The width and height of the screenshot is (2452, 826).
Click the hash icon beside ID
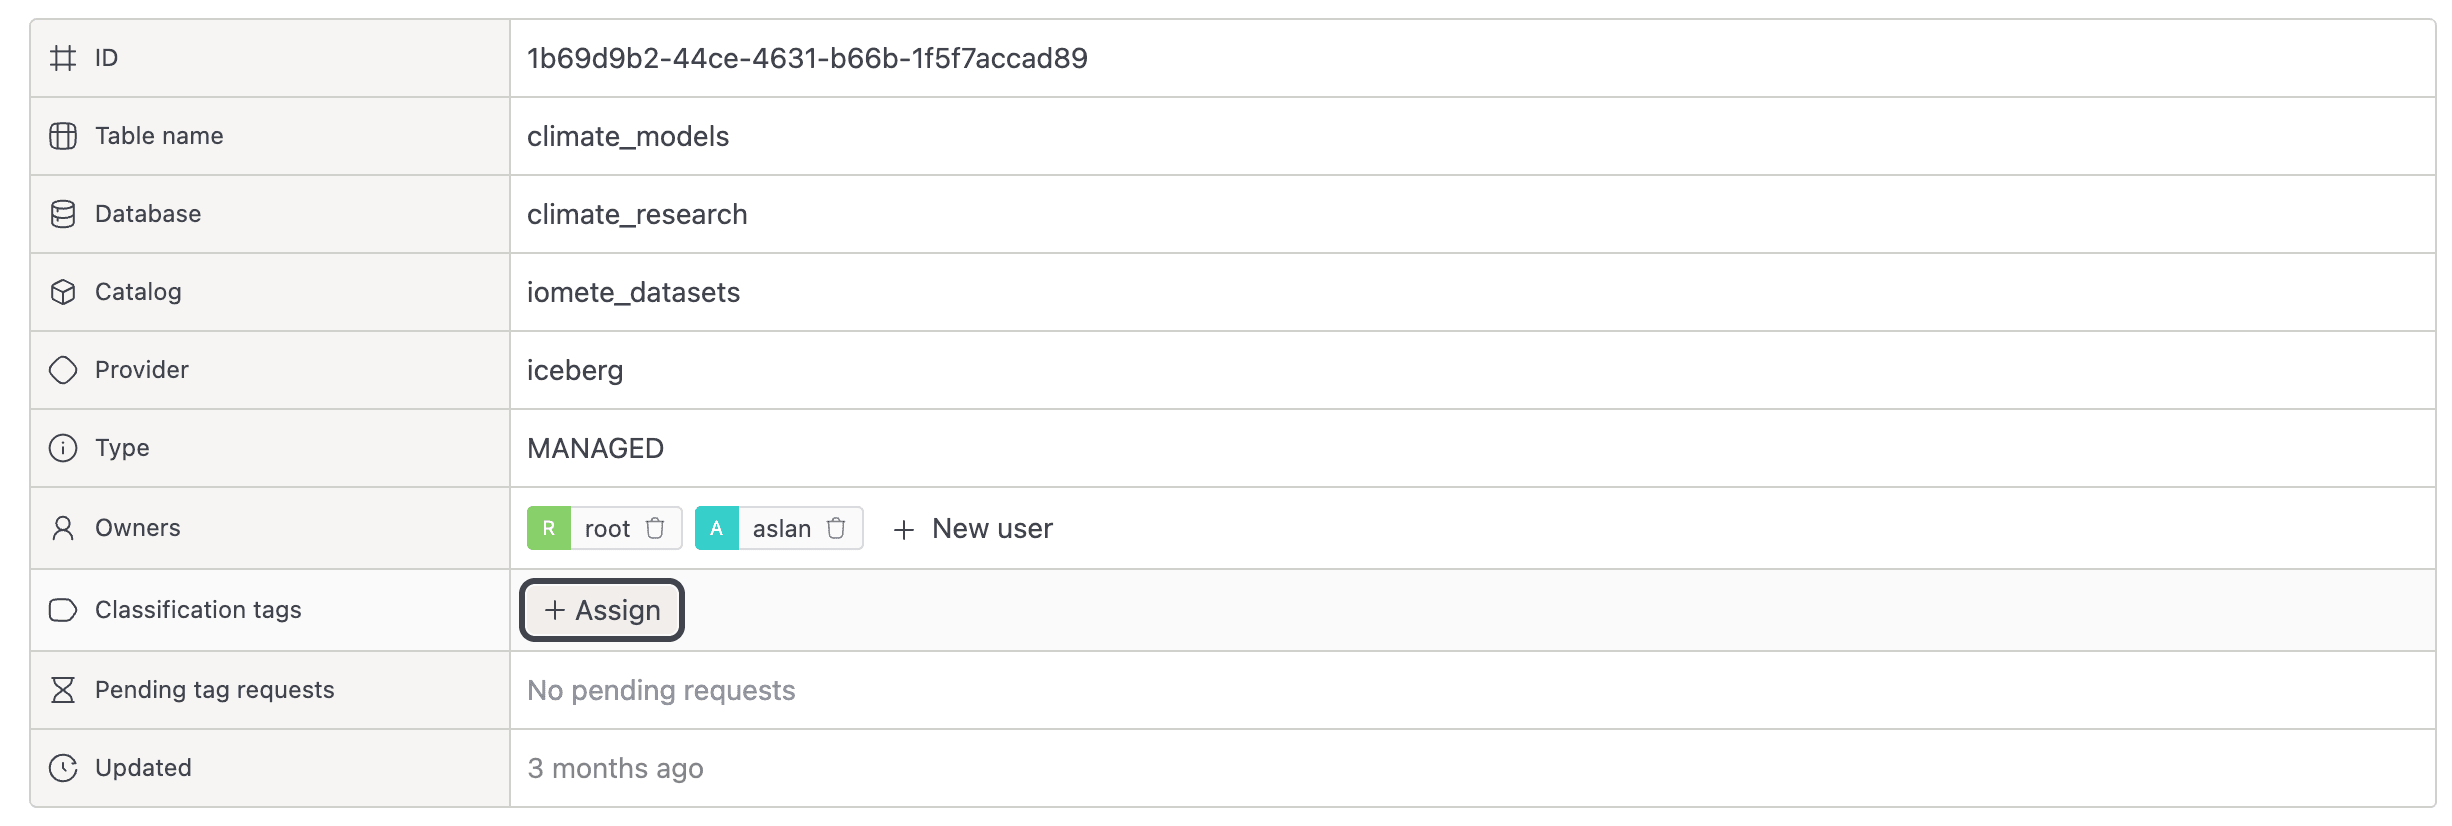pos(63,58)
